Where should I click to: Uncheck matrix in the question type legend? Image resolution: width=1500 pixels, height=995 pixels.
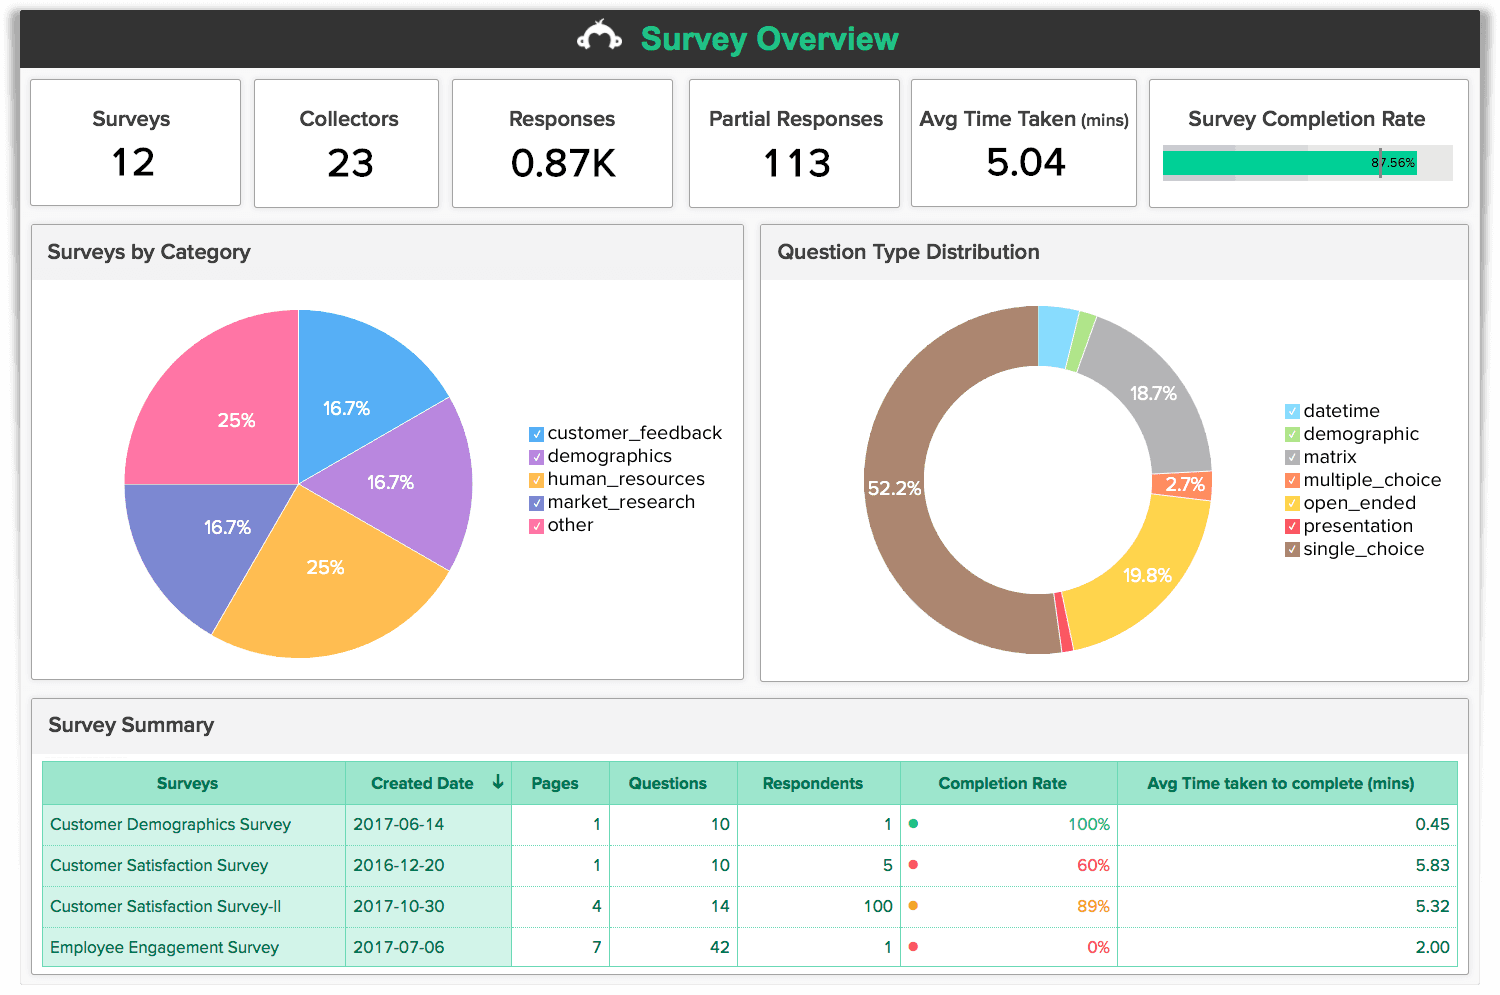pyautogui.click(x=1291, y=457)
